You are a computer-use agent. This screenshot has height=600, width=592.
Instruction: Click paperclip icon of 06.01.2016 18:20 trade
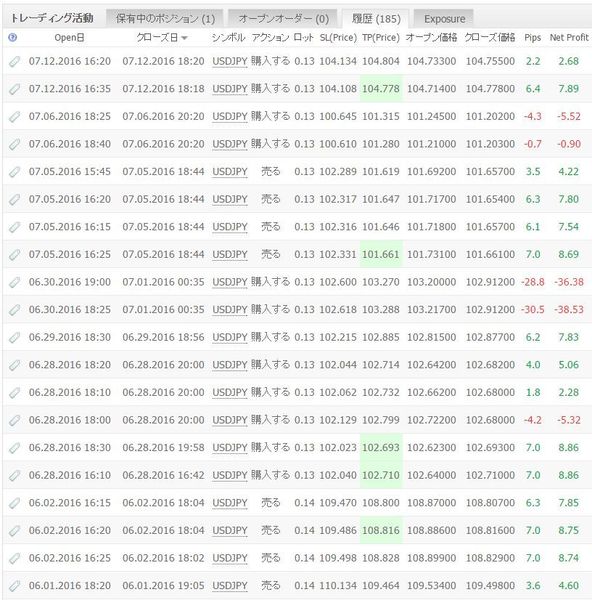coord(15,585)
